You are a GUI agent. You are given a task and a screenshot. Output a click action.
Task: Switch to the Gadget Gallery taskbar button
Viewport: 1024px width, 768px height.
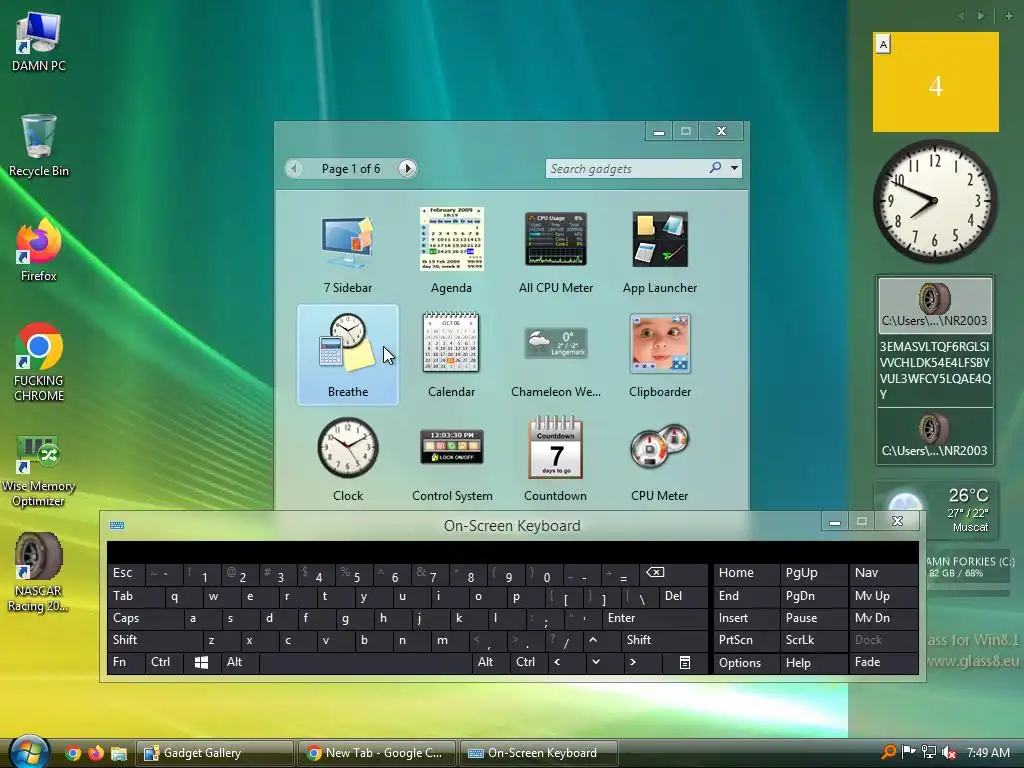(x=214, y=753)
